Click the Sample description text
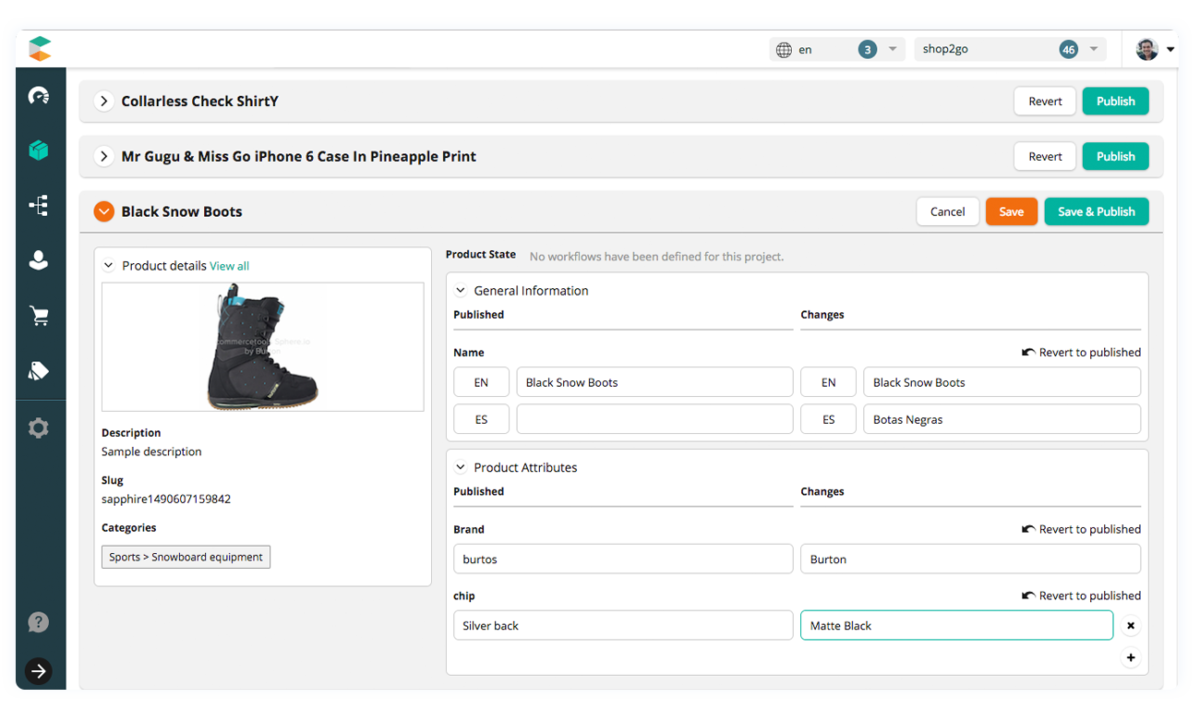This screenshot has width=1200, height=722. pos(151,452)
